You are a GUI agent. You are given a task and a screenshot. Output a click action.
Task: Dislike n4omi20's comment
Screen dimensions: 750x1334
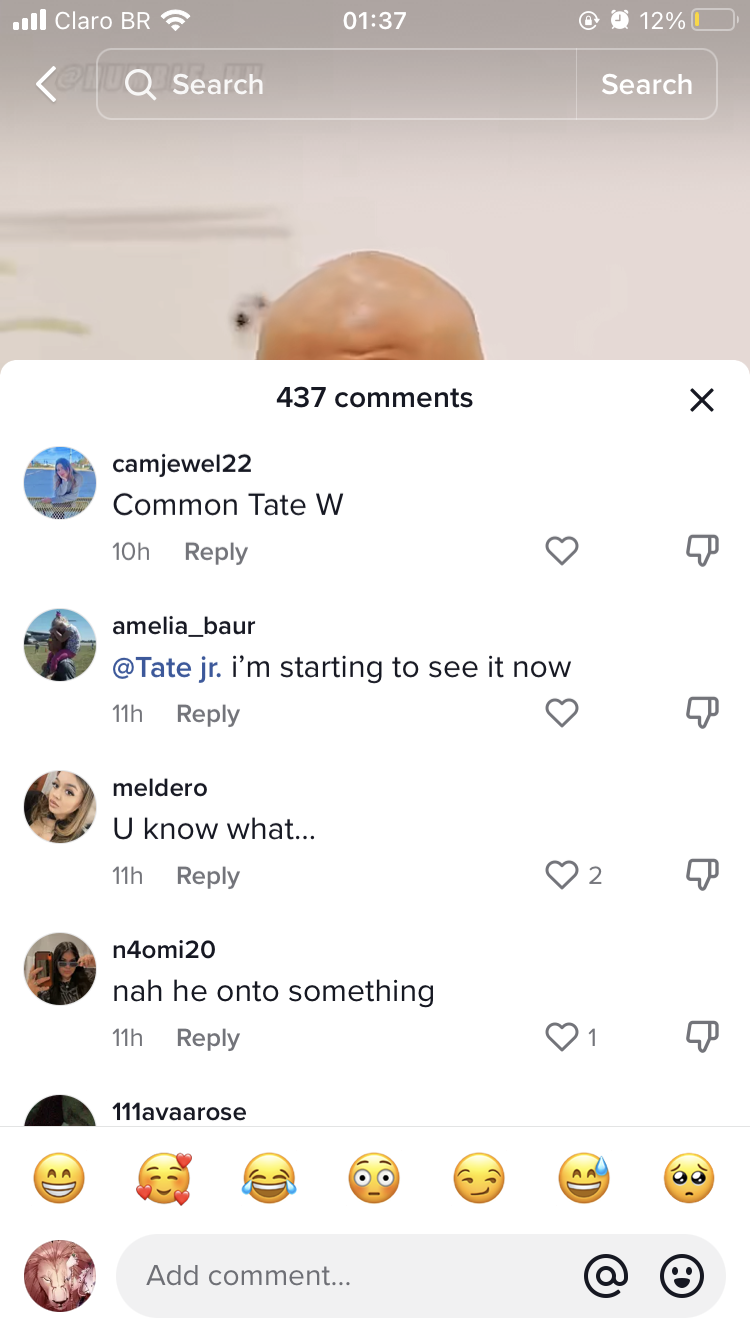coord(702,1037)
